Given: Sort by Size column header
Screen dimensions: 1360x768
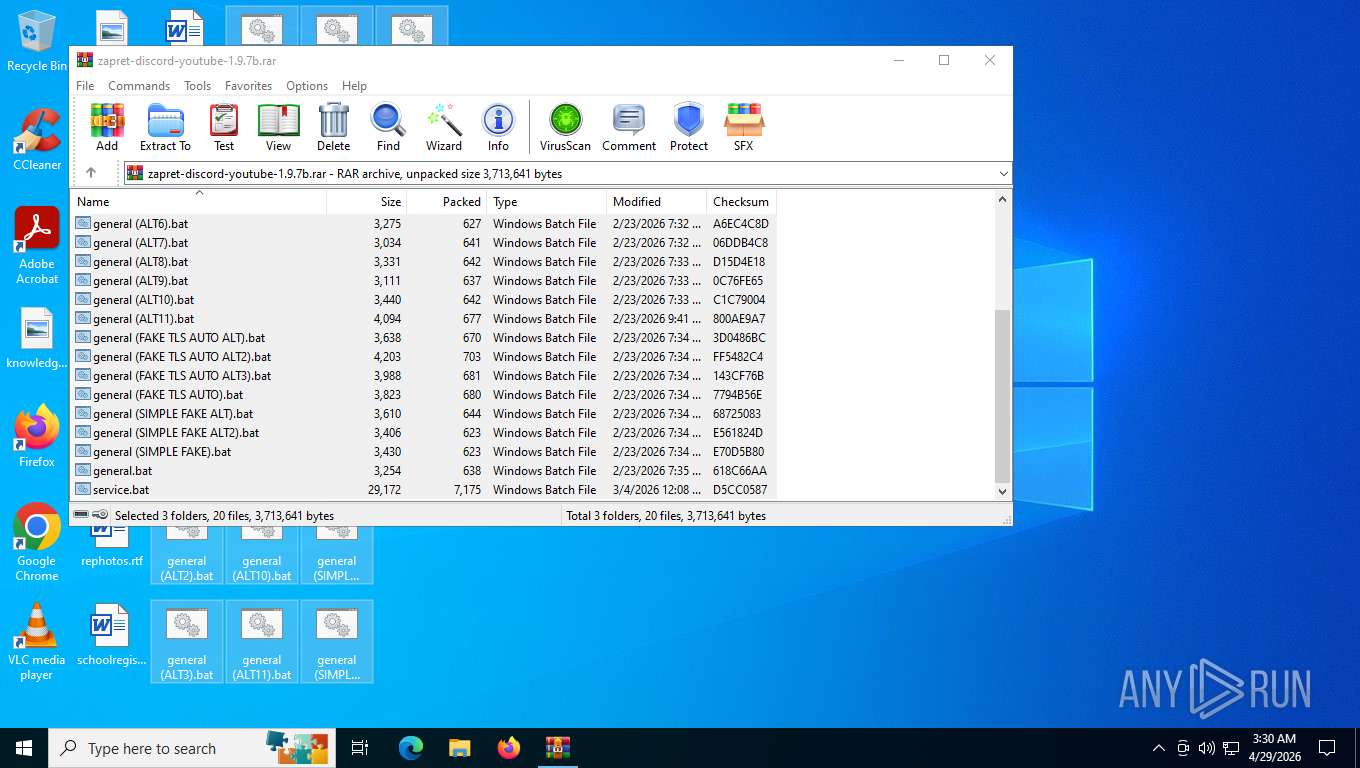Looking at the screenshot, I should [366, 201].
